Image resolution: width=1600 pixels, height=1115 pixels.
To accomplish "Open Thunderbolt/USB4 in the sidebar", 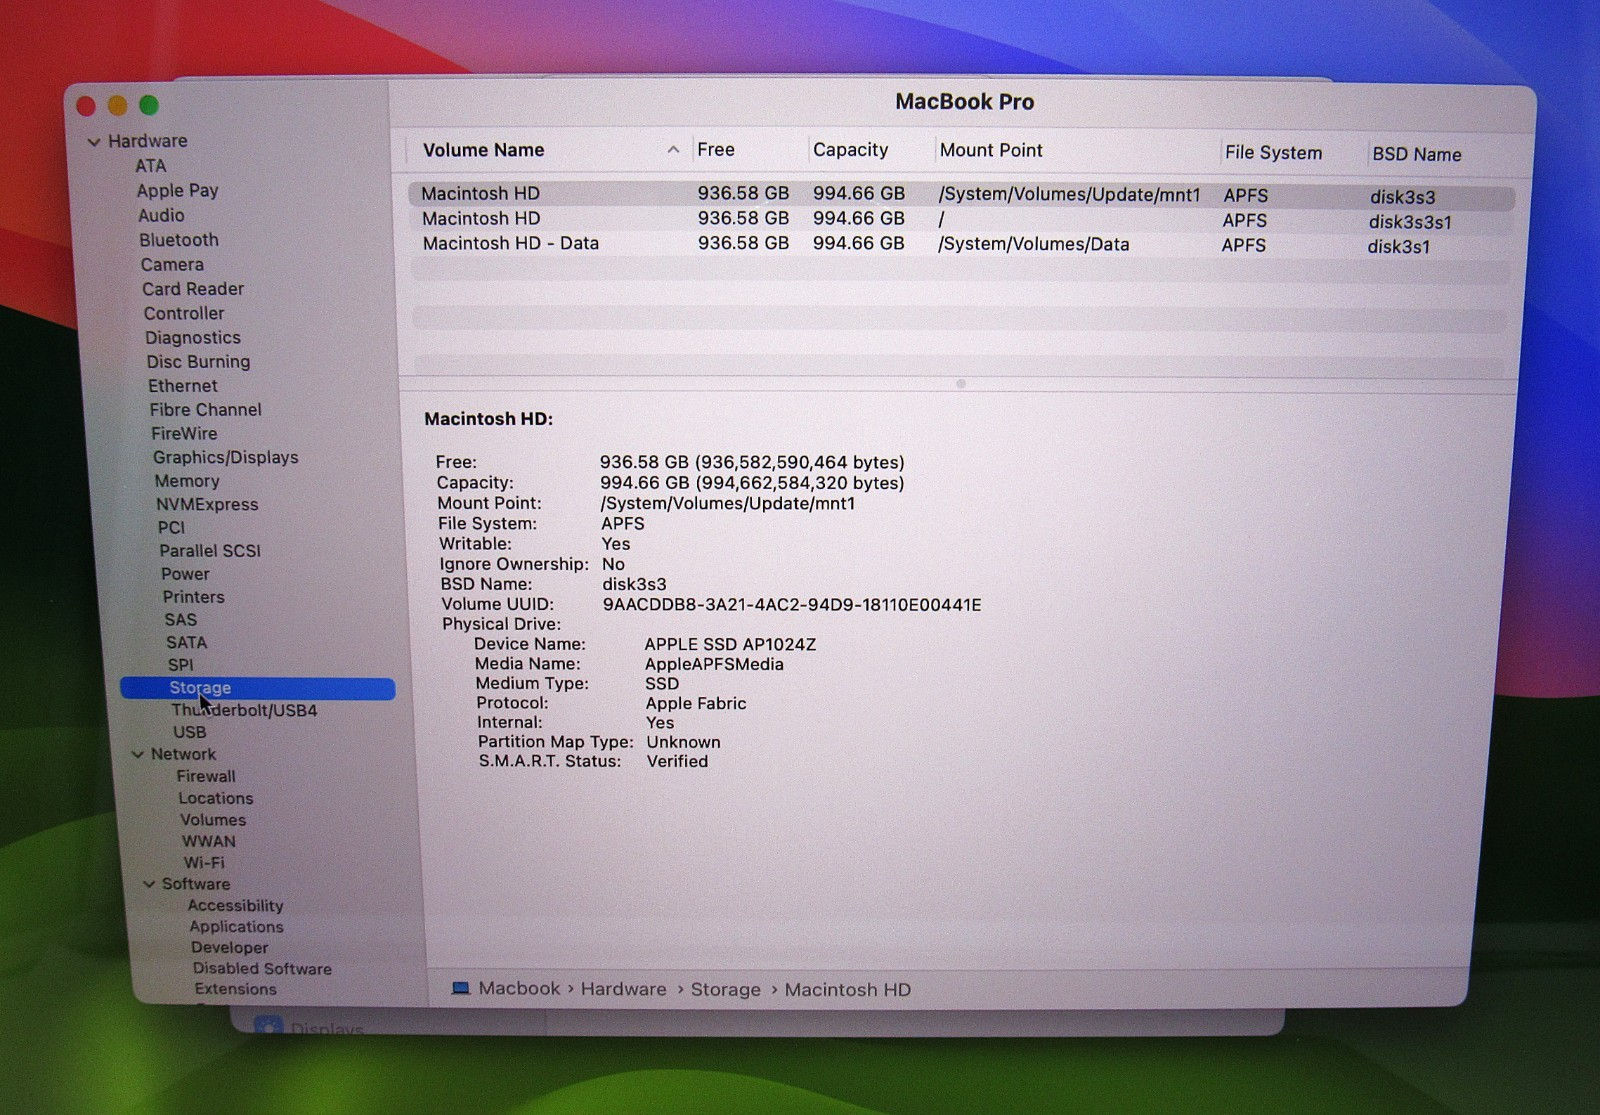I will tap(244, 710).
